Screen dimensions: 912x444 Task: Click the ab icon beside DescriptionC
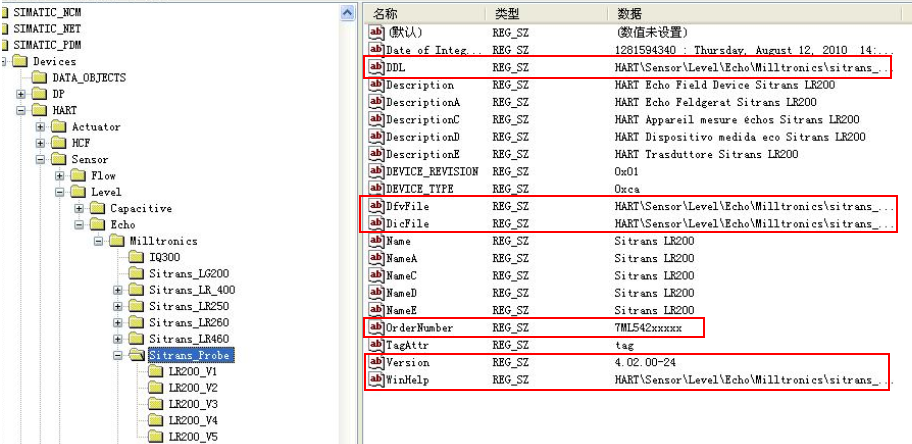[377, 119]
